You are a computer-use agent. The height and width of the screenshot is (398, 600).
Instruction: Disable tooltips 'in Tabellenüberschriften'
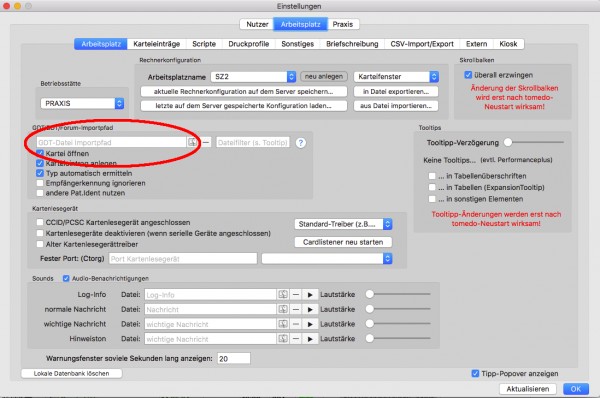click(432, 176)
